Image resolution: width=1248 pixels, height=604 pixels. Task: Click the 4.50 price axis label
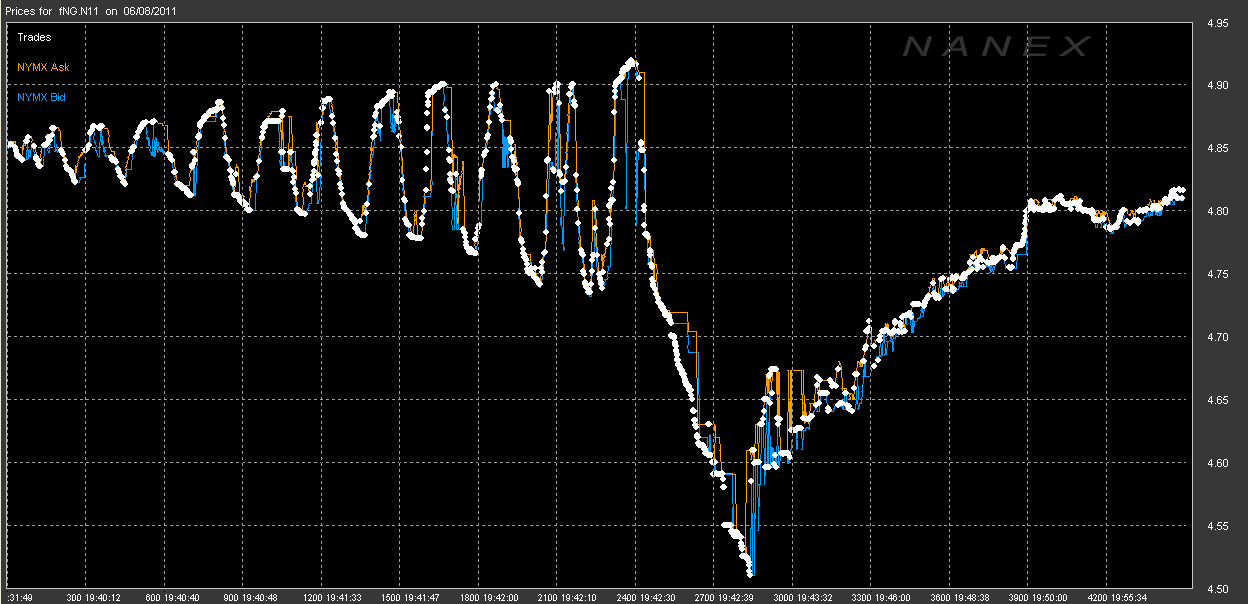coord(1217,588)
